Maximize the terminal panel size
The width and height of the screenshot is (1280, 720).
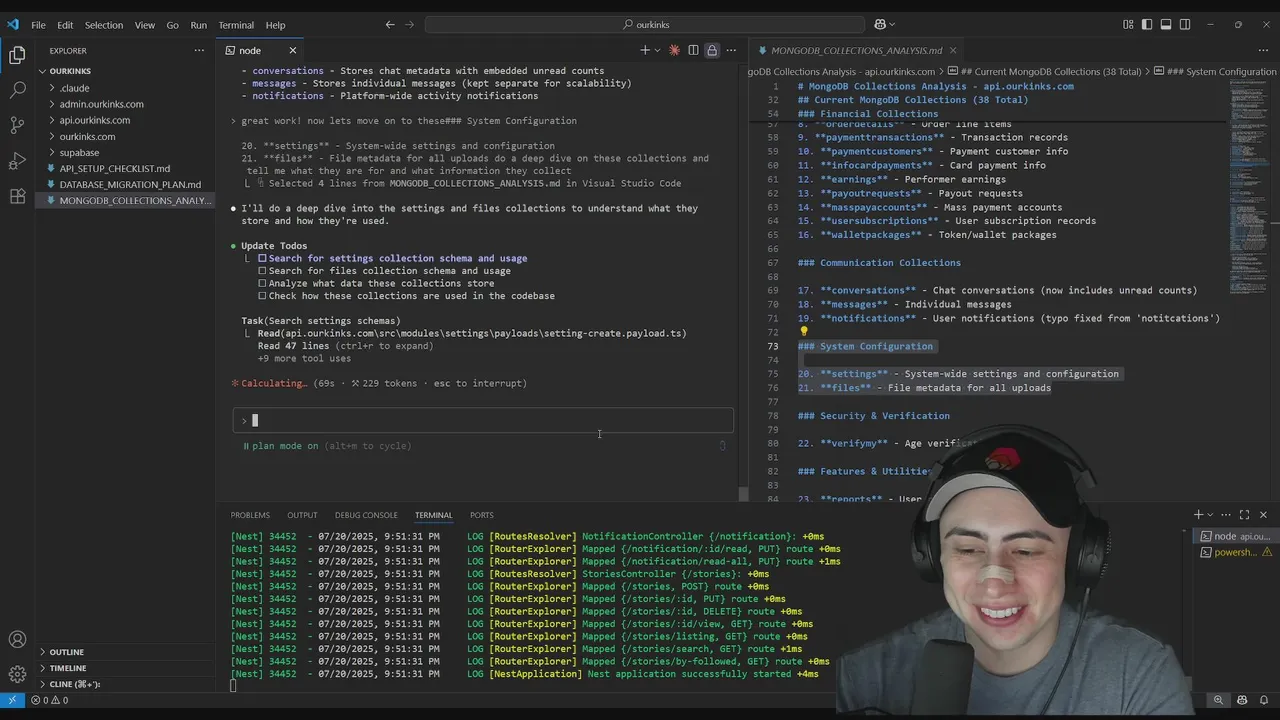(1245, 515)
